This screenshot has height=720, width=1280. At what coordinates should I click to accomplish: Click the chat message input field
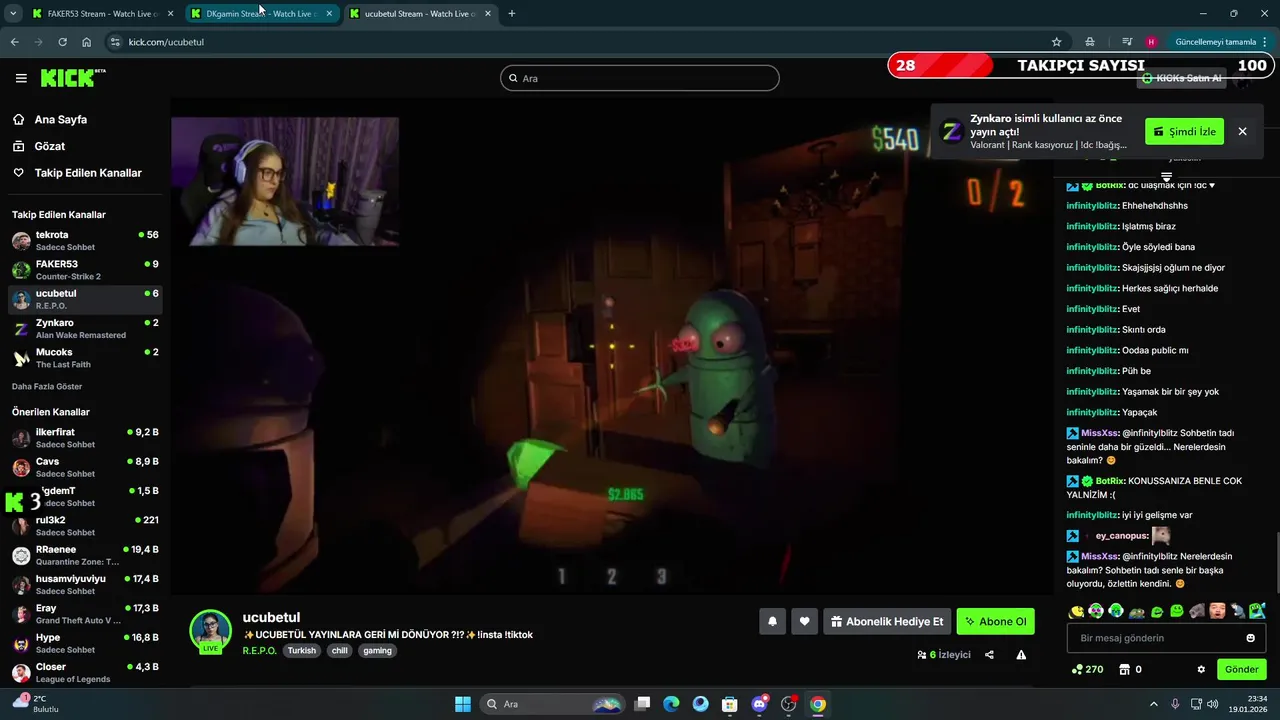click(1166, 638)
